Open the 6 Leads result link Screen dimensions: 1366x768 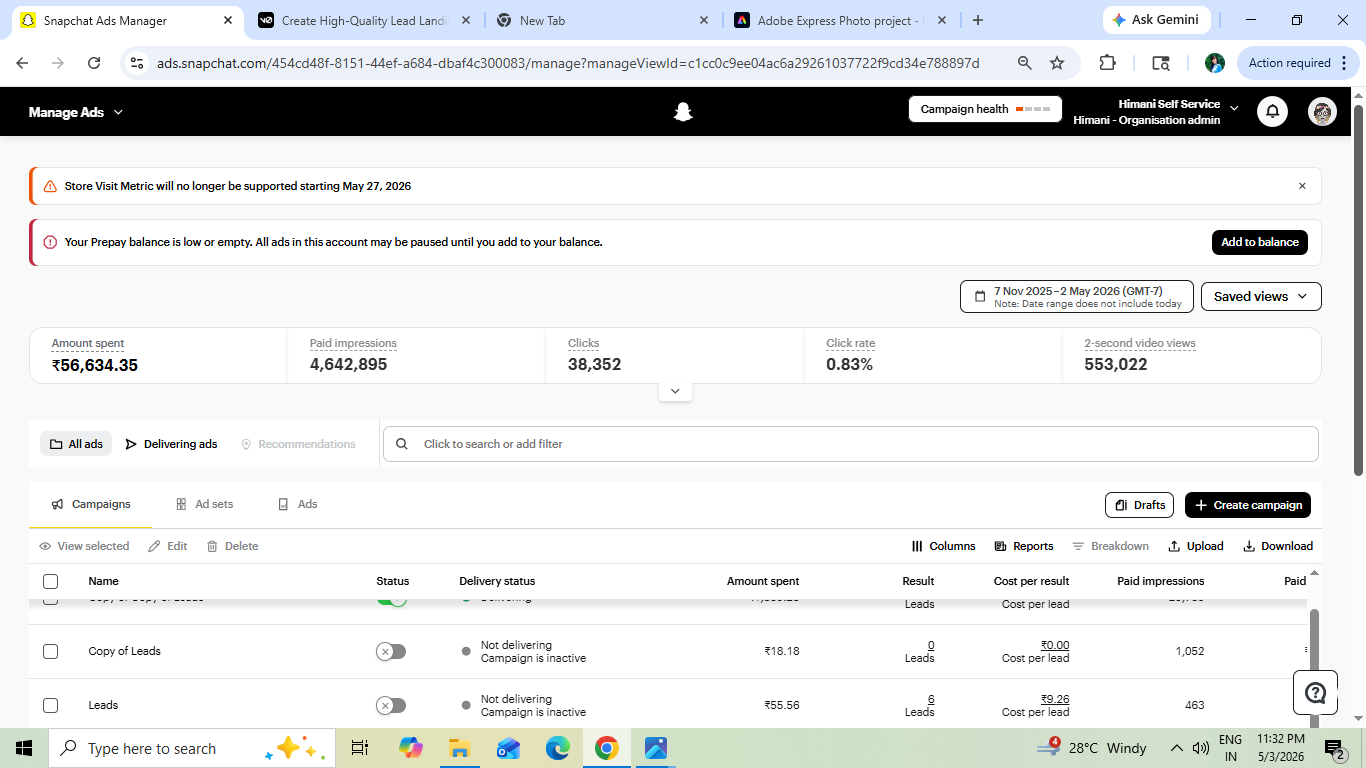(x=931, y=699)
